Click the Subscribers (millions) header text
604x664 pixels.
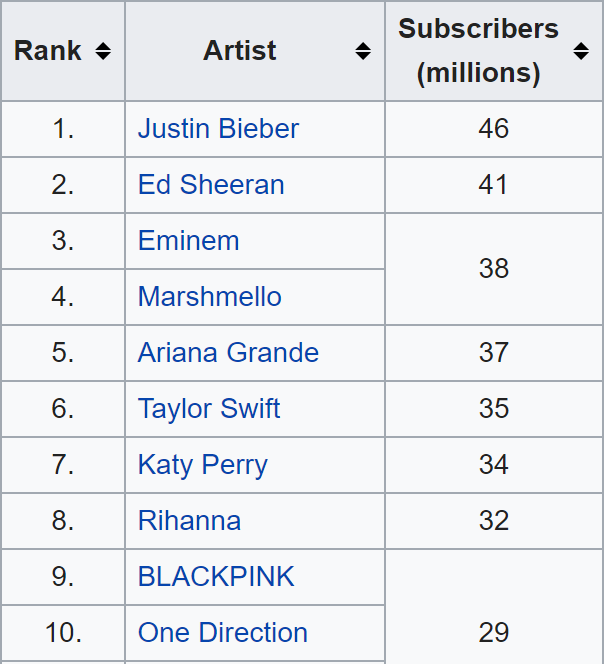tap(479, 51)
